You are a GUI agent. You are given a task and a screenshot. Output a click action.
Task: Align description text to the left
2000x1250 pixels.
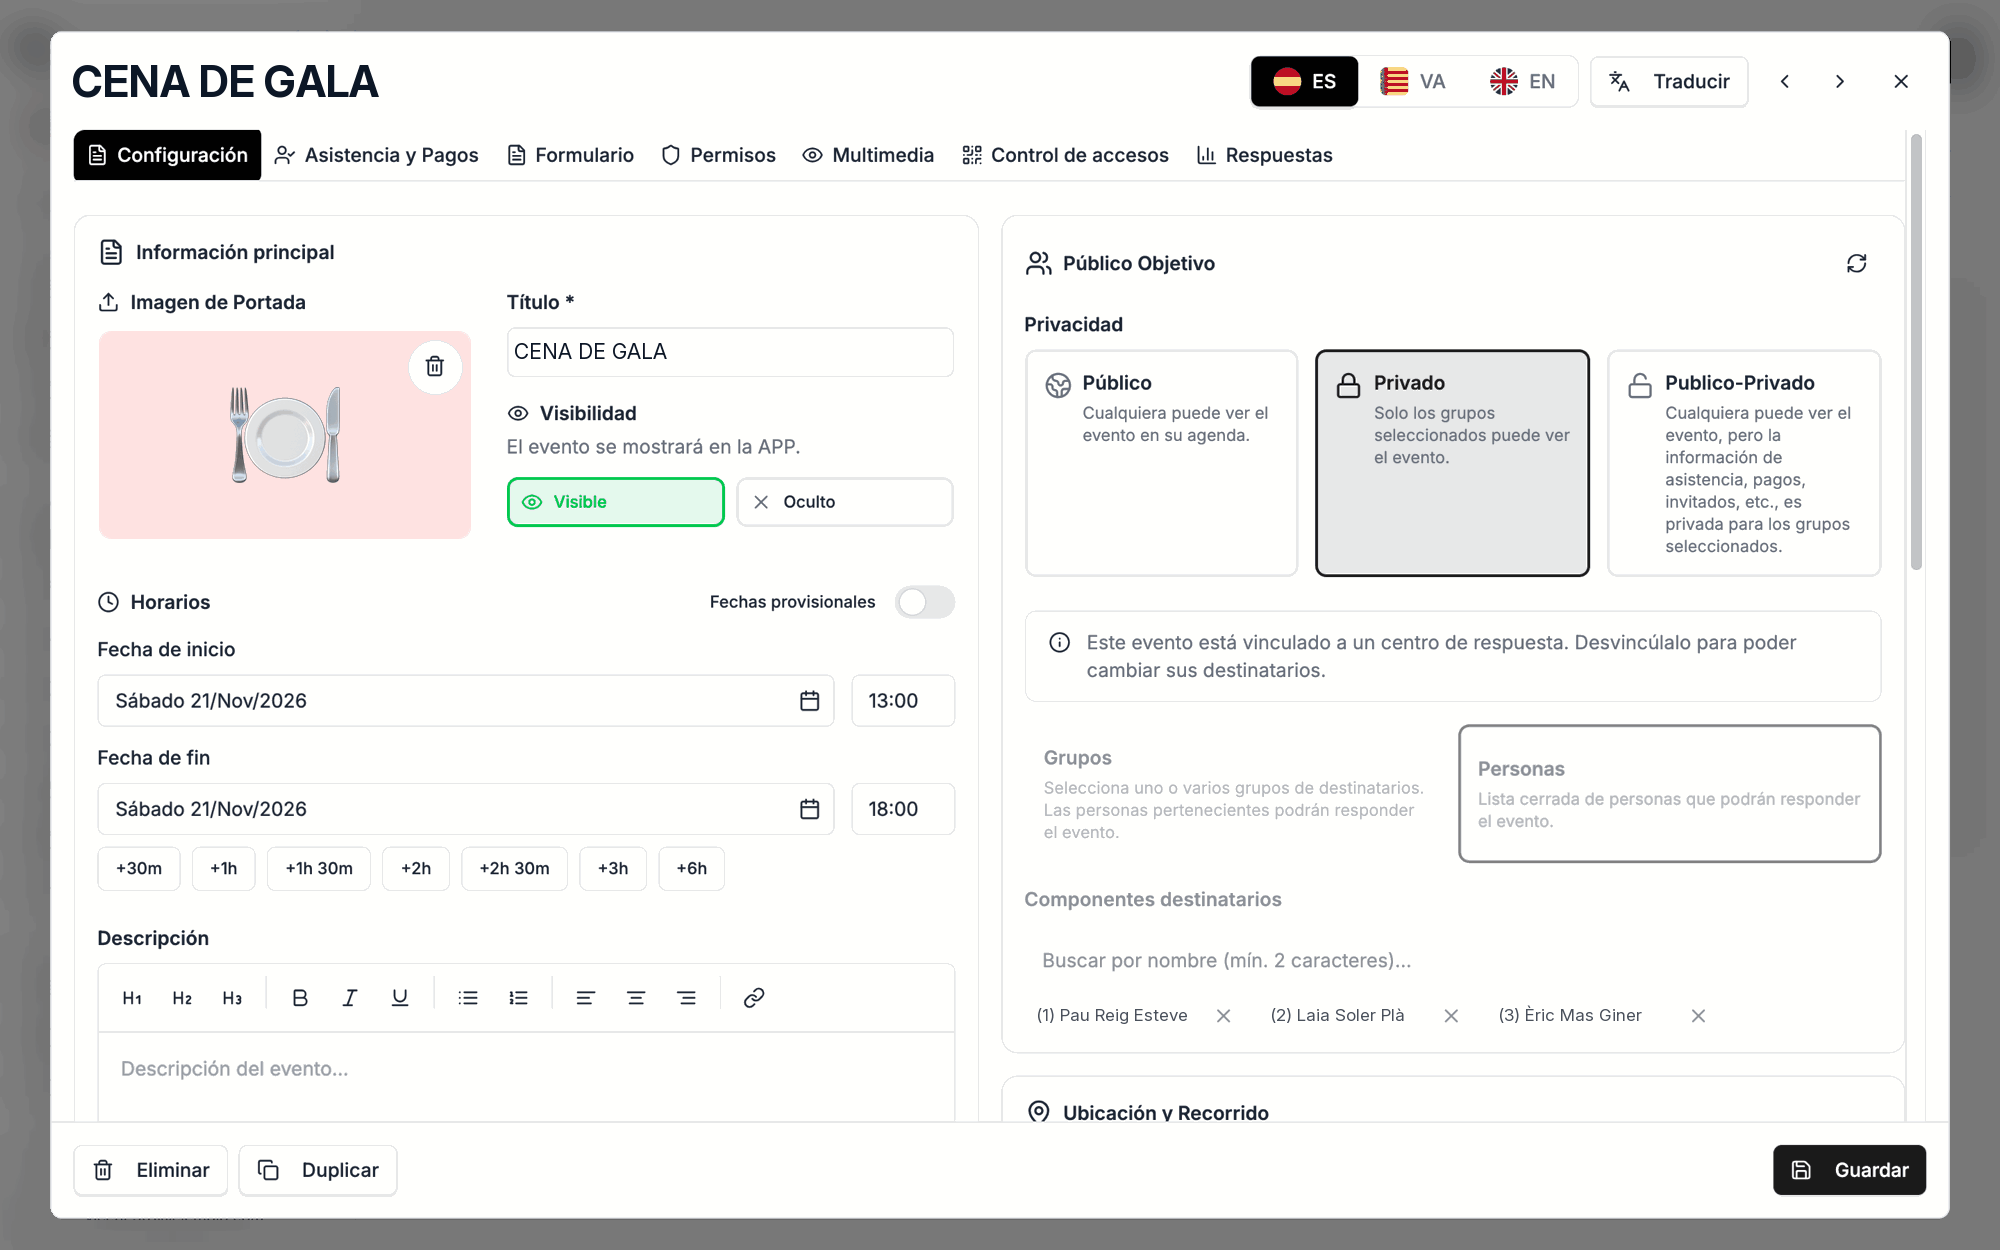click(x=586, y=998)
